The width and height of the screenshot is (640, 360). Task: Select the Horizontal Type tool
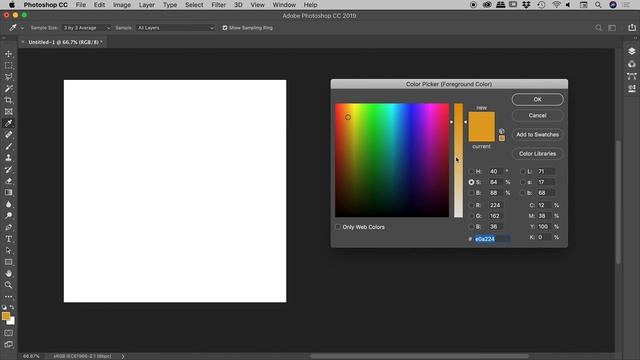[x=9, y=239]
